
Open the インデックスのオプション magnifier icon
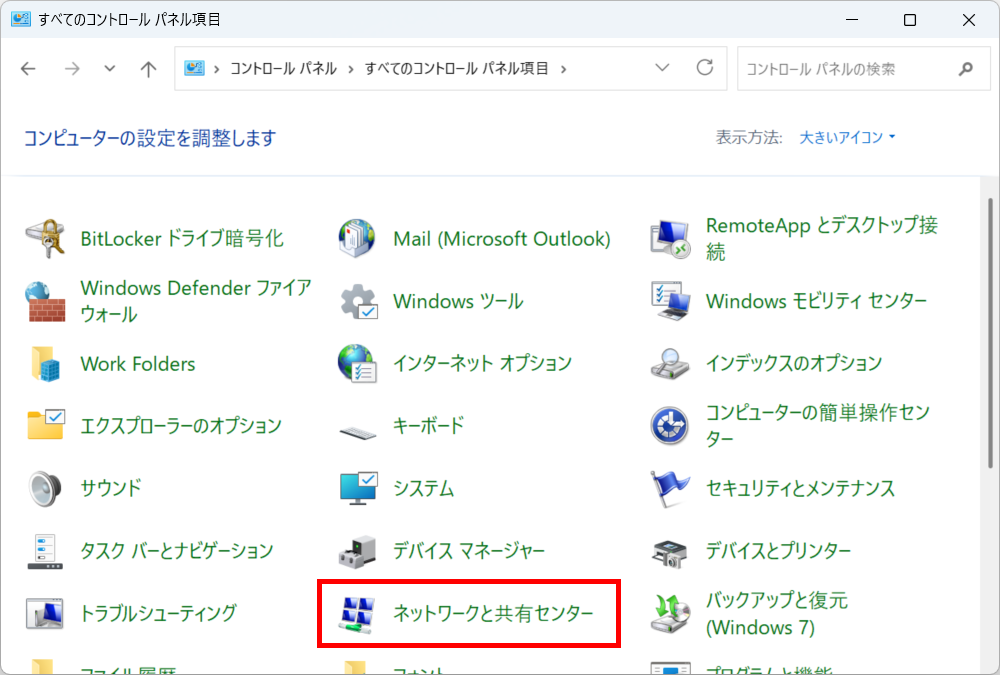coord(670,364)
